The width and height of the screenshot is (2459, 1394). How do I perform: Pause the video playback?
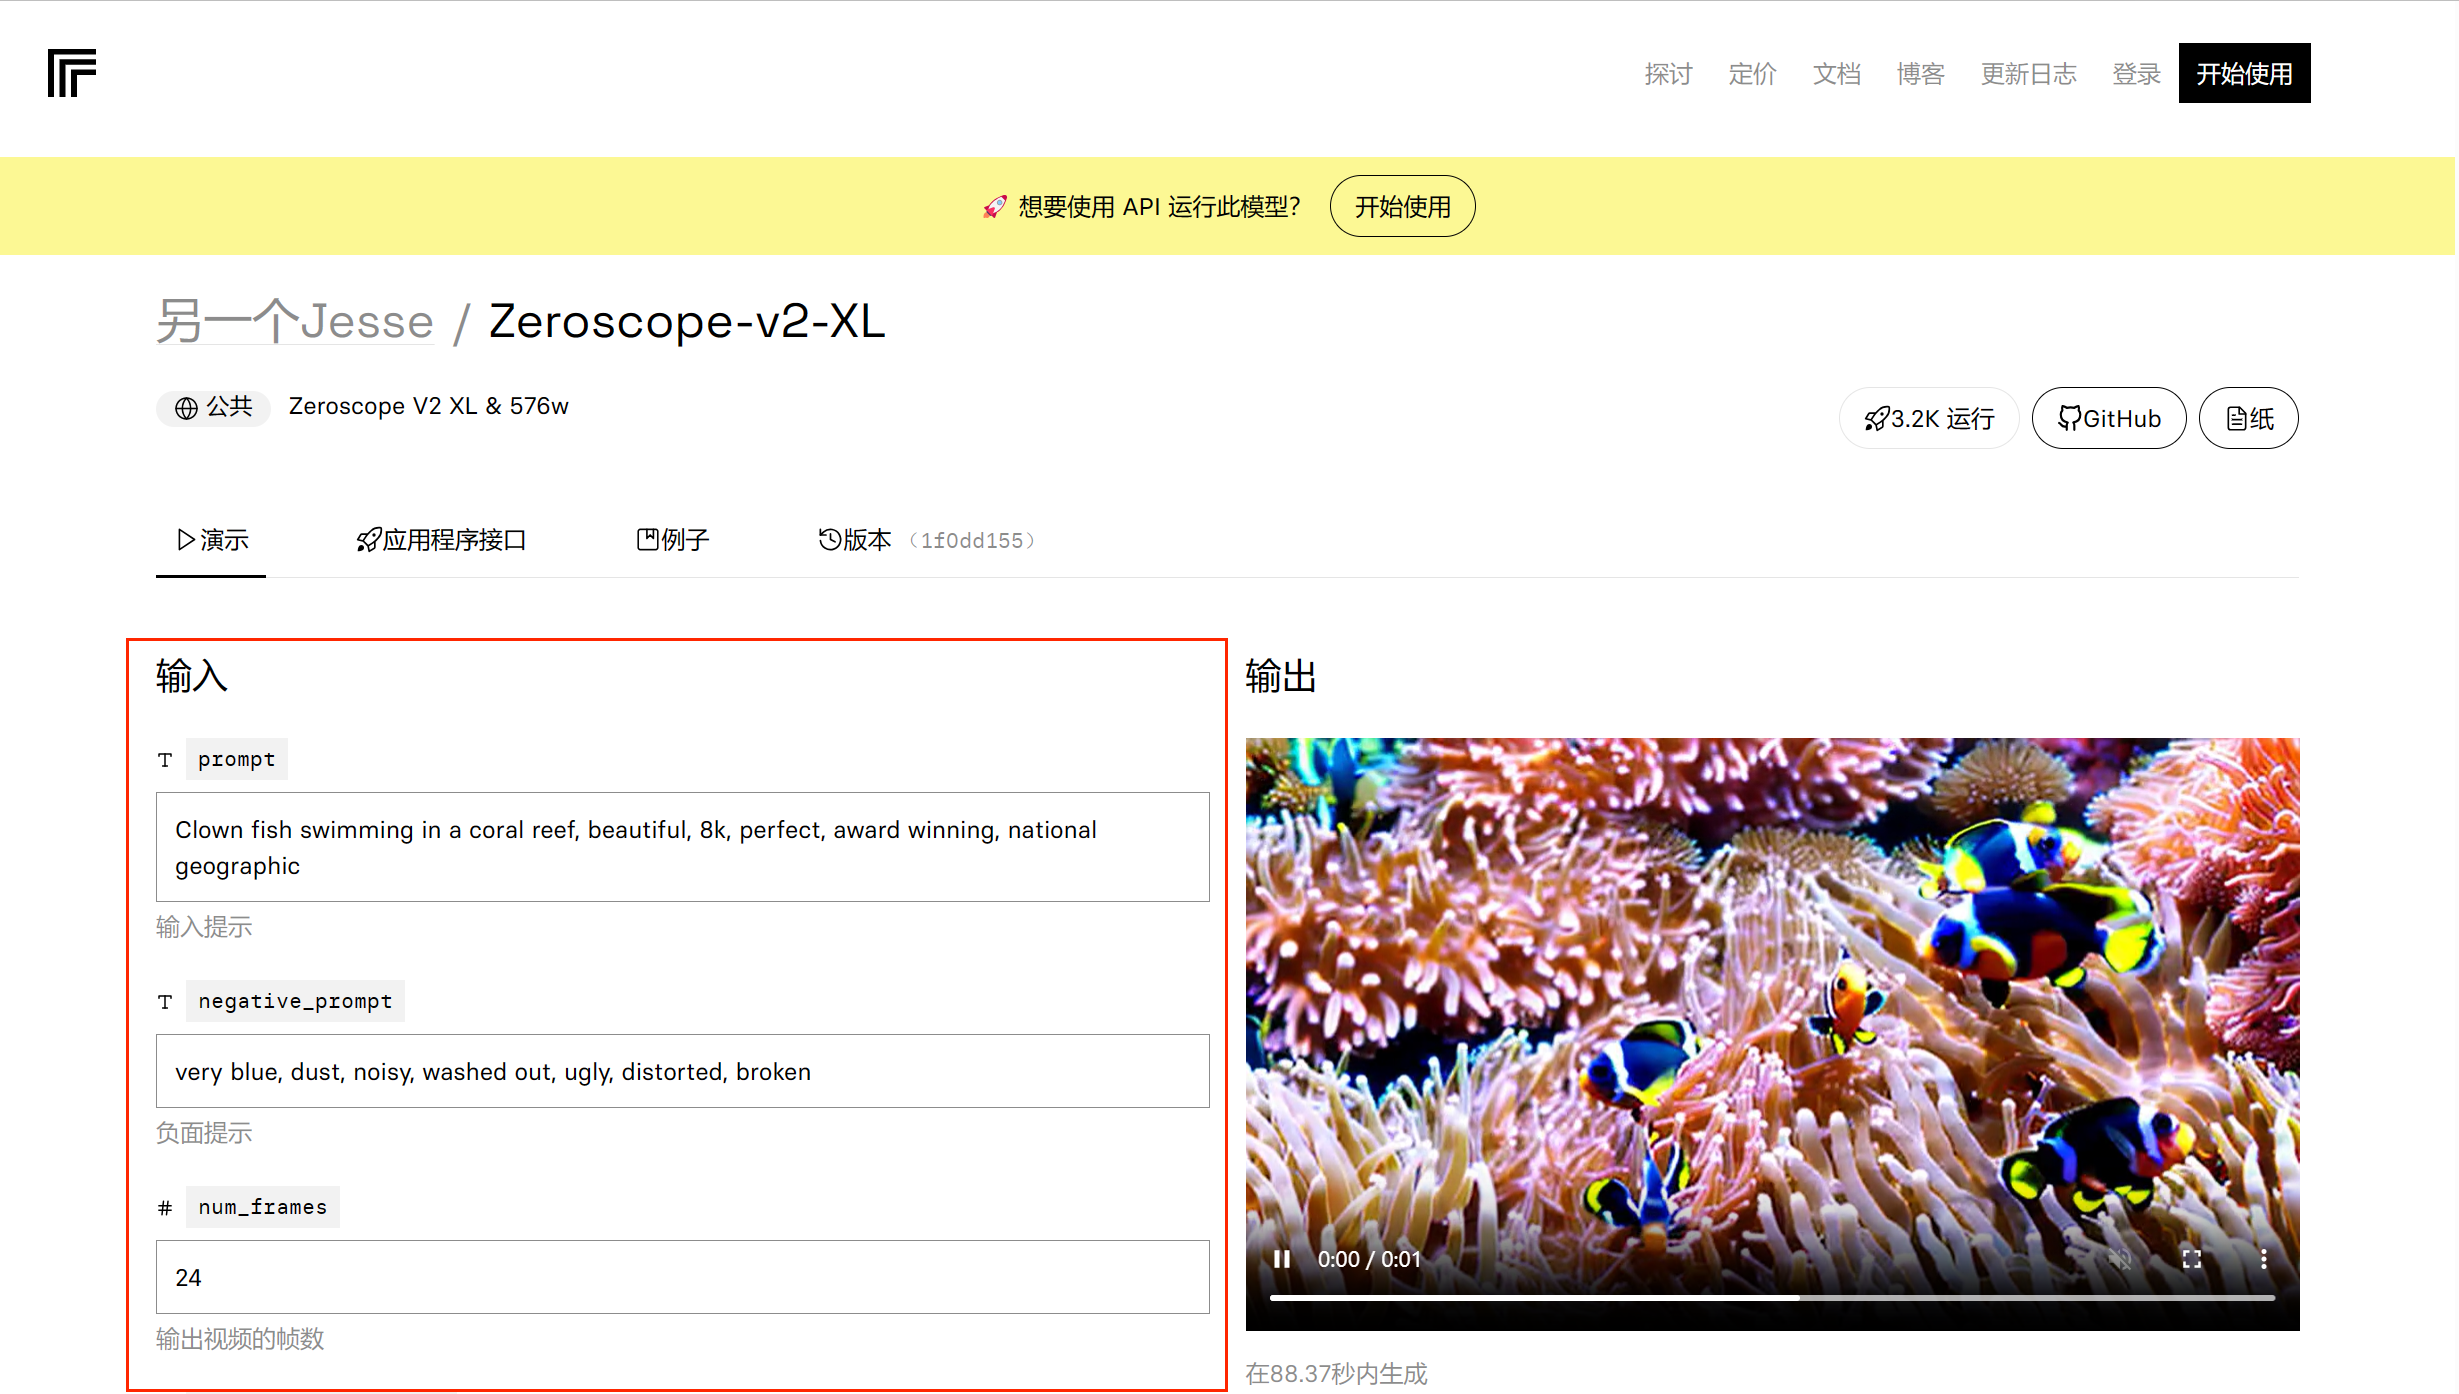(1281, 1259)
